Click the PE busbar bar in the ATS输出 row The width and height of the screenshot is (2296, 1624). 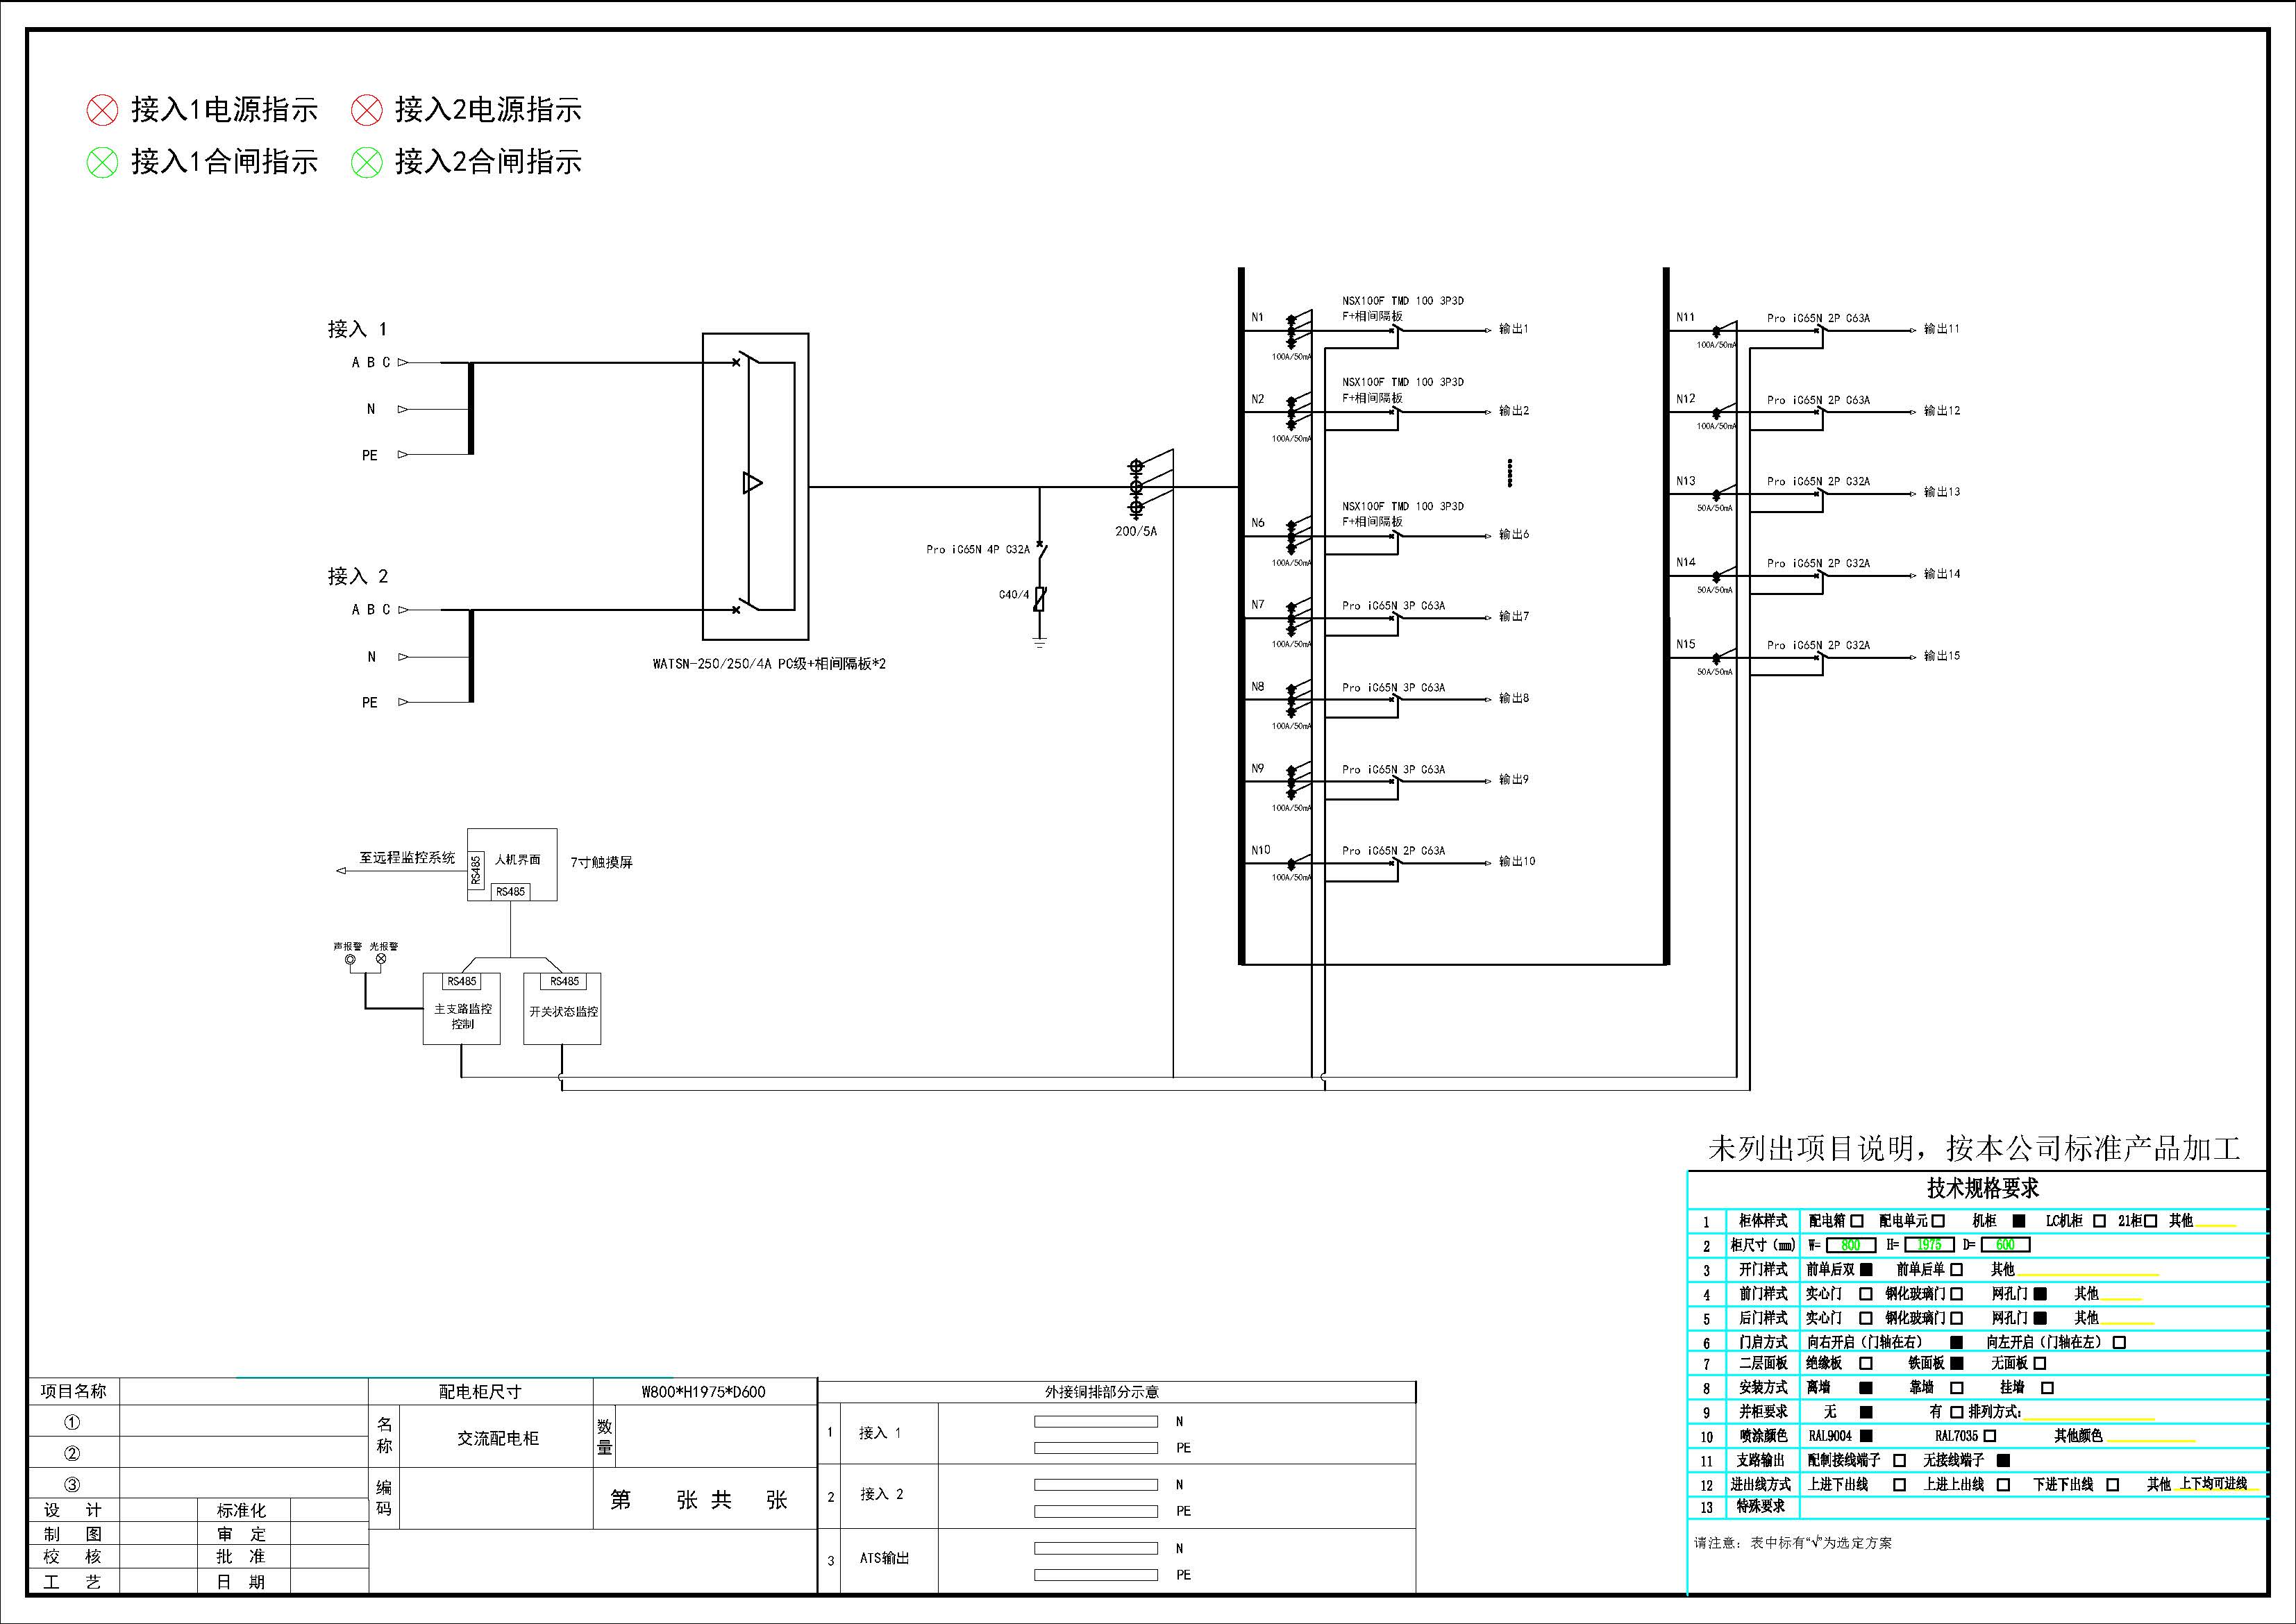point(1096,1575)
